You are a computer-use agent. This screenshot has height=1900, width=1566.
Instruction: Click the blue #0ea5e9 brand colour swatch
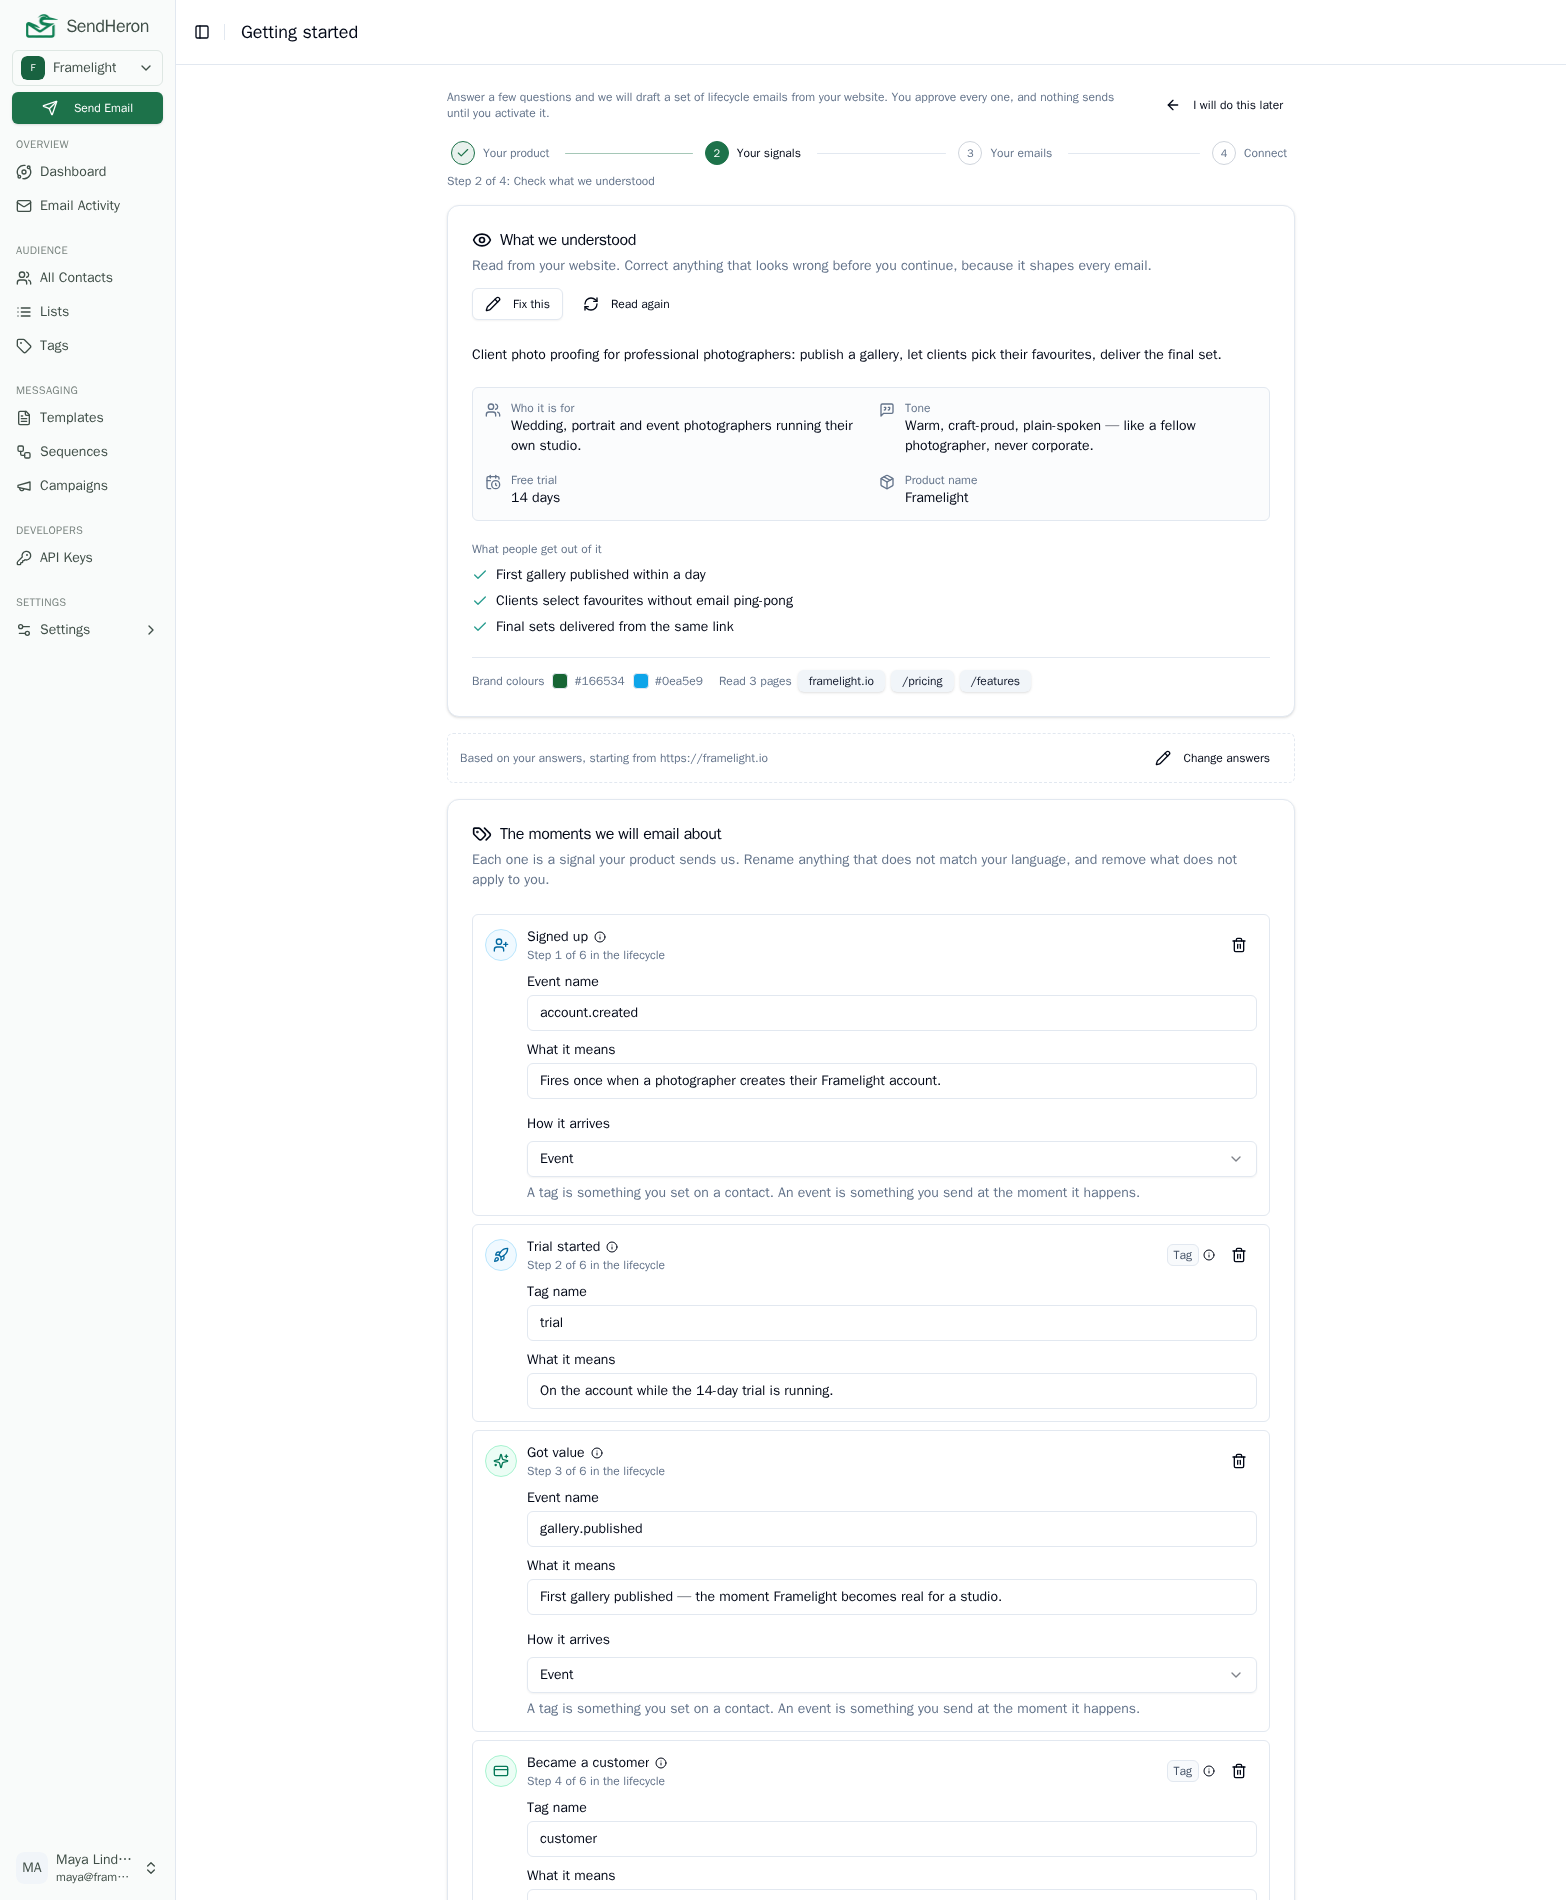coord(641,681)
